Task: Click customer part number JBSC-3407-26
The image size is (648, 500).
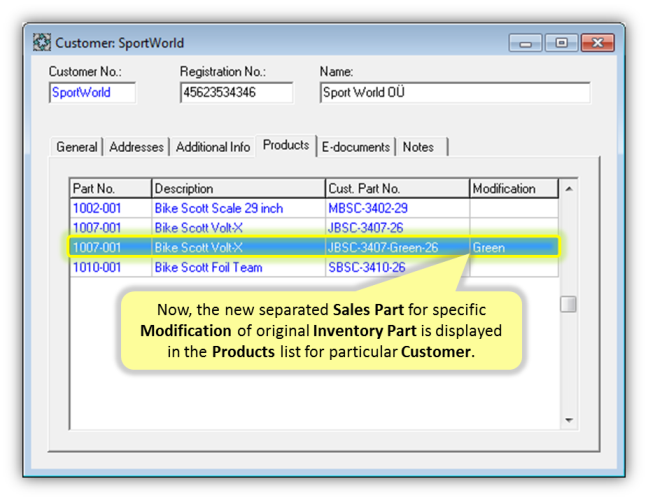Action: (365, 228)
